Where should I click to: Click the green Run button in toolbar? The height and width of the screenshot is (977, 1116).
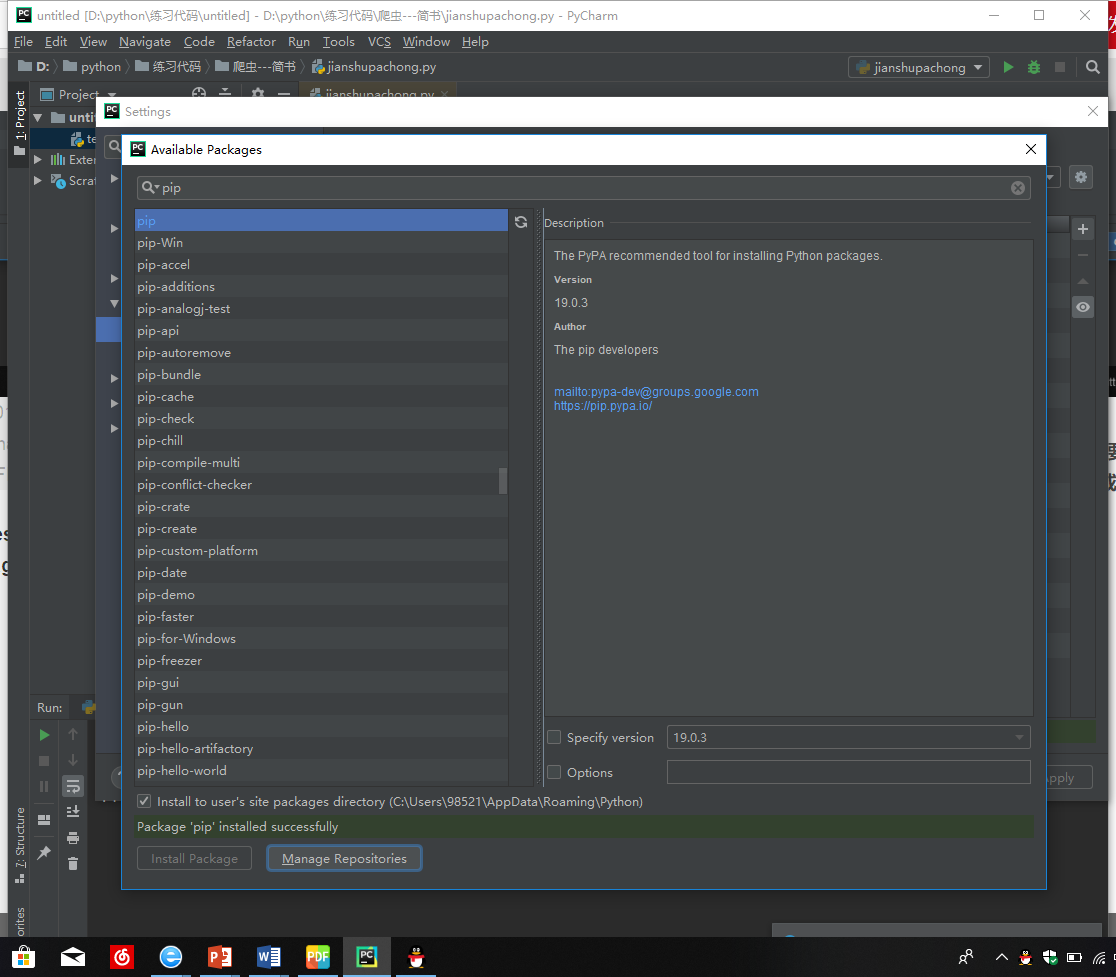tap(1008, 67)
